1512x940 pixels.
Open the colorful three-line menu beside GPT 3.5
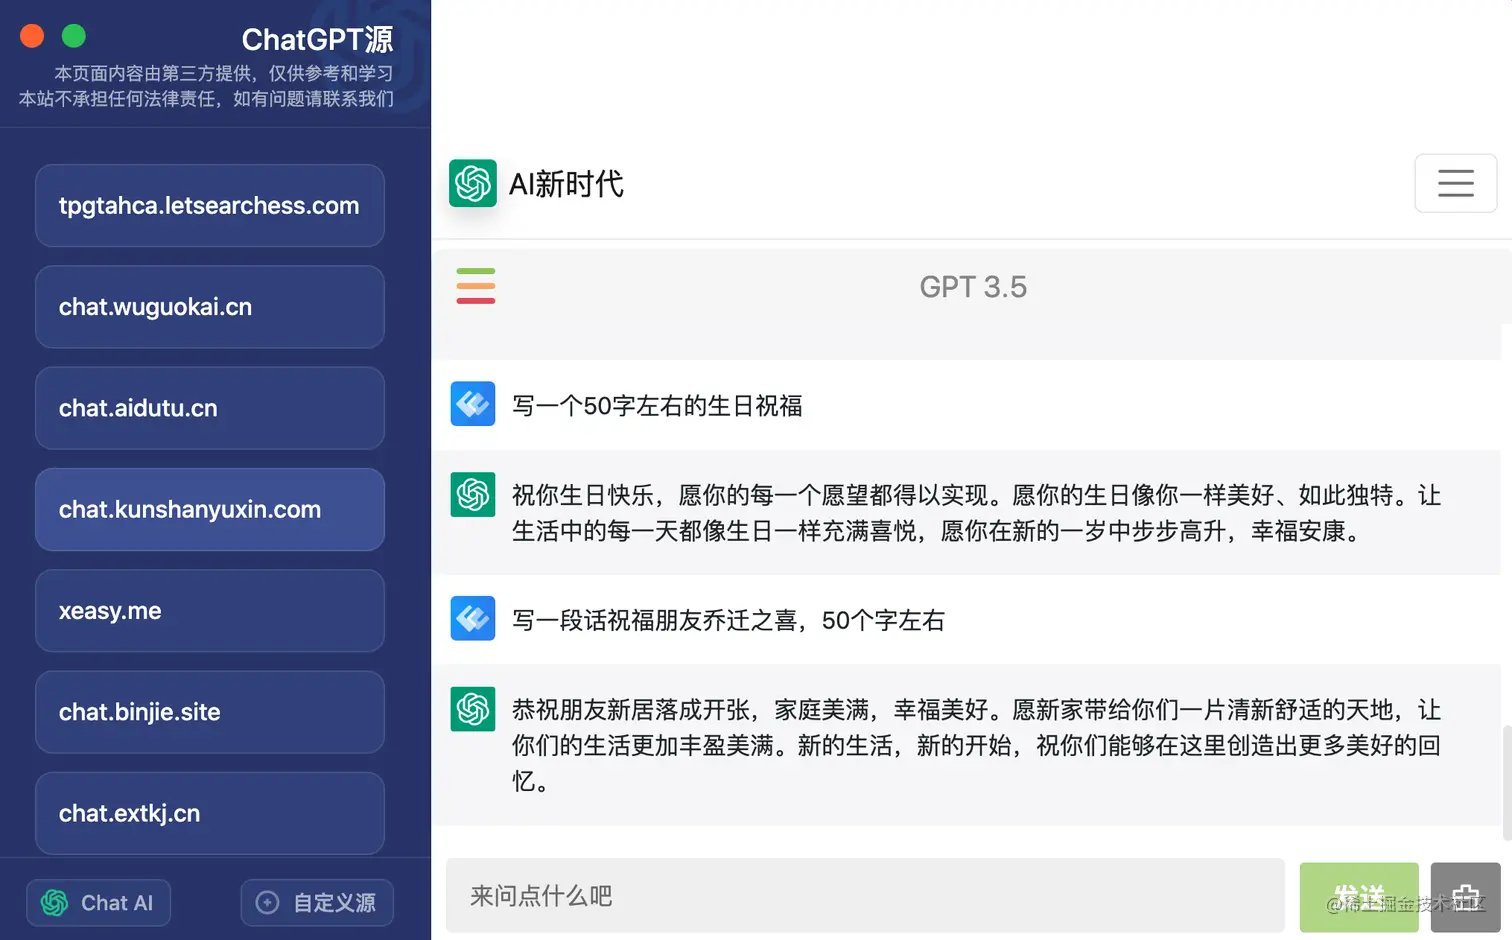[476, 286]
